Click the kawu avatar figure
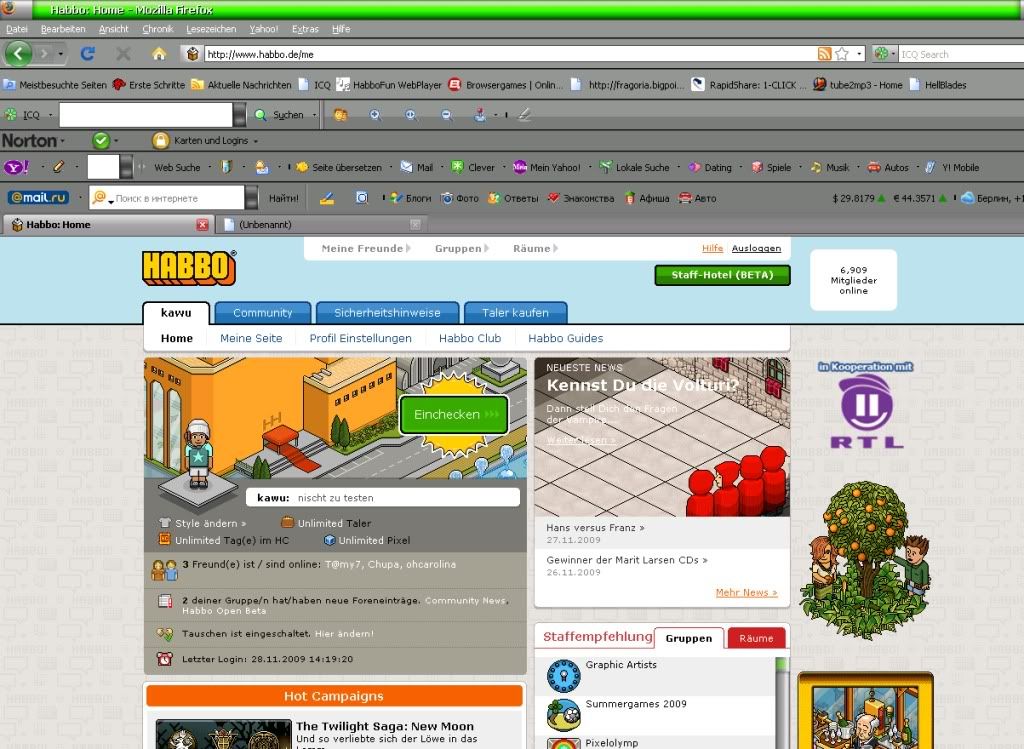The height and width of the screenshot is (749, 1024). (197, 454)
